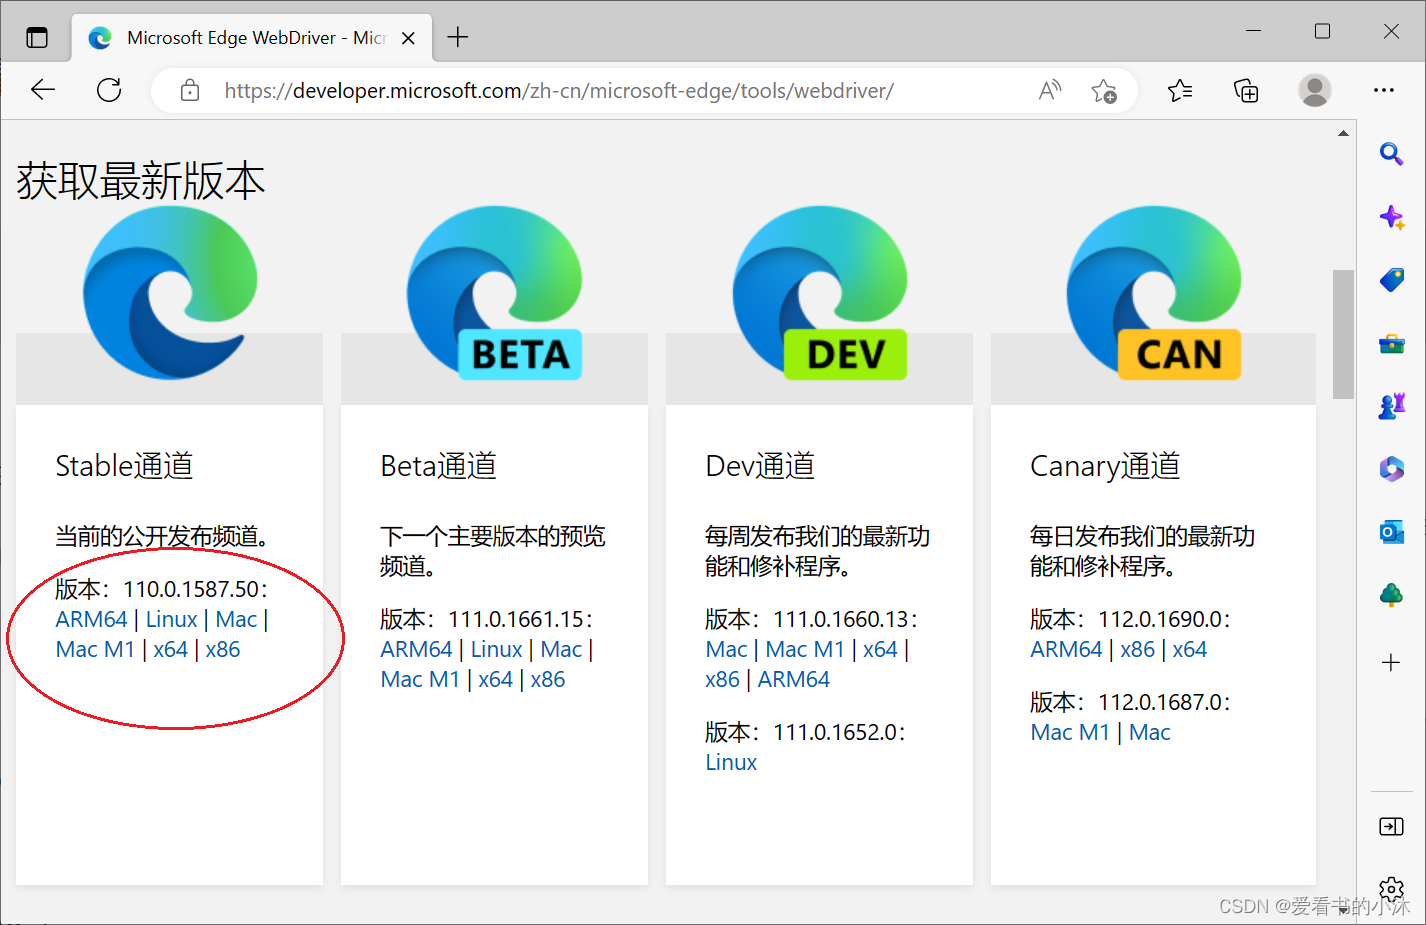Download Canary x64 driver
Viewport: 1426px width, 925px height.
1190,650
